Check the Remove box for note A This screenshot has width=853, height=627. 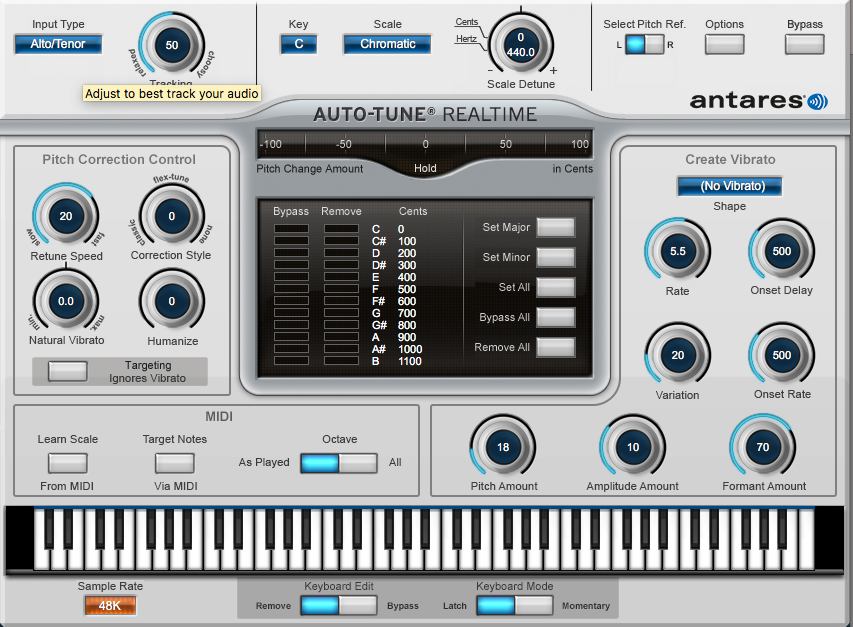click(342, 336)
